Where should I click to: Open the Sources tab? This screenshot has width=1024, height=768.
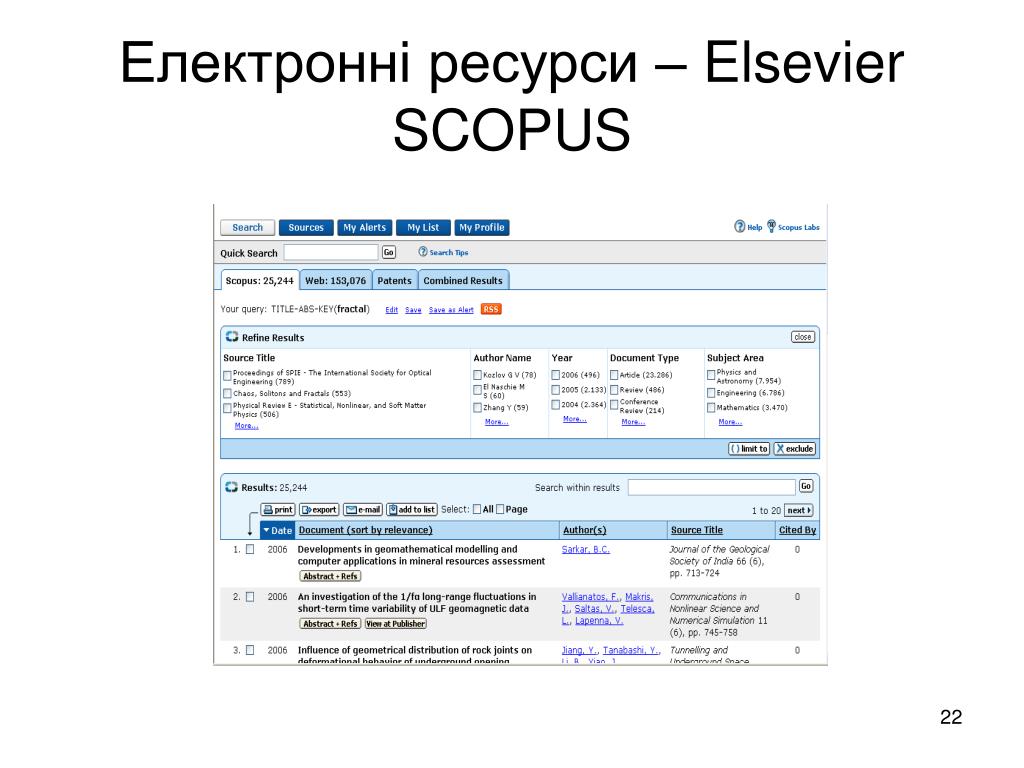[x=306, y=227]
